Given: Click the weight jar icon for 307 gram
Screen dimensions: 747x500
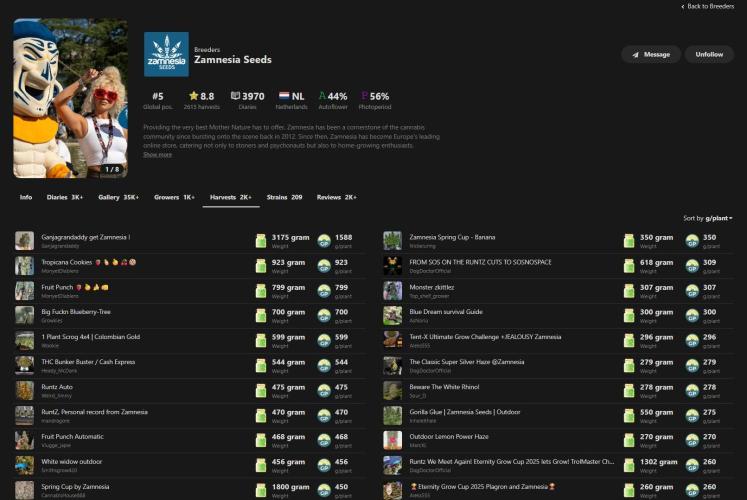Looking at the screenshot, I should (629, 290).
